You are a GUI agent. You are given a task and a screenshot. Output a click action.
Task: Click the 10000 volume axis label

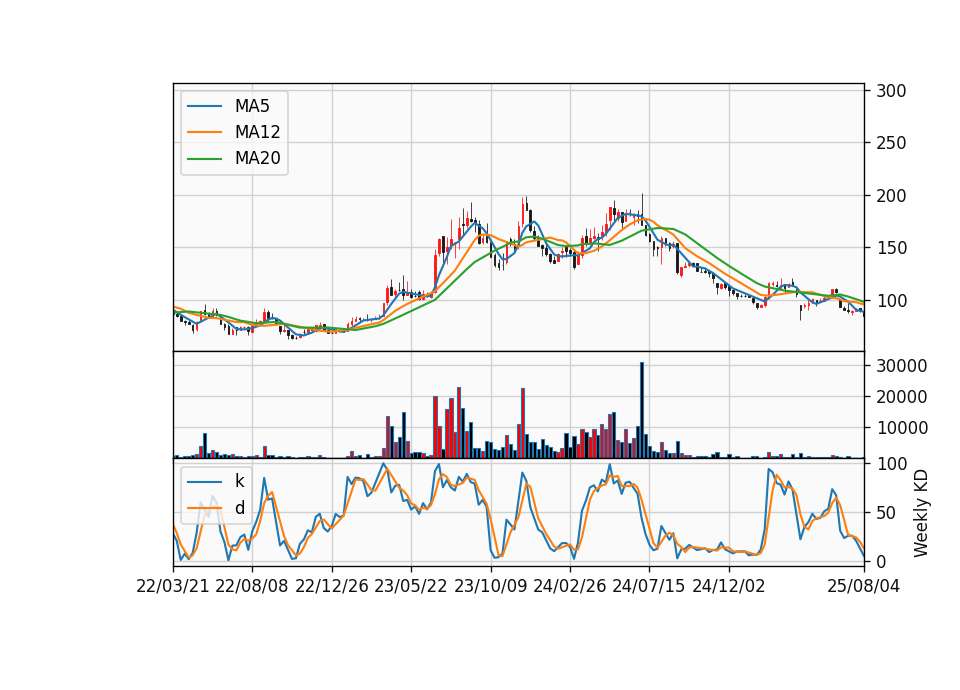[901, 429]
